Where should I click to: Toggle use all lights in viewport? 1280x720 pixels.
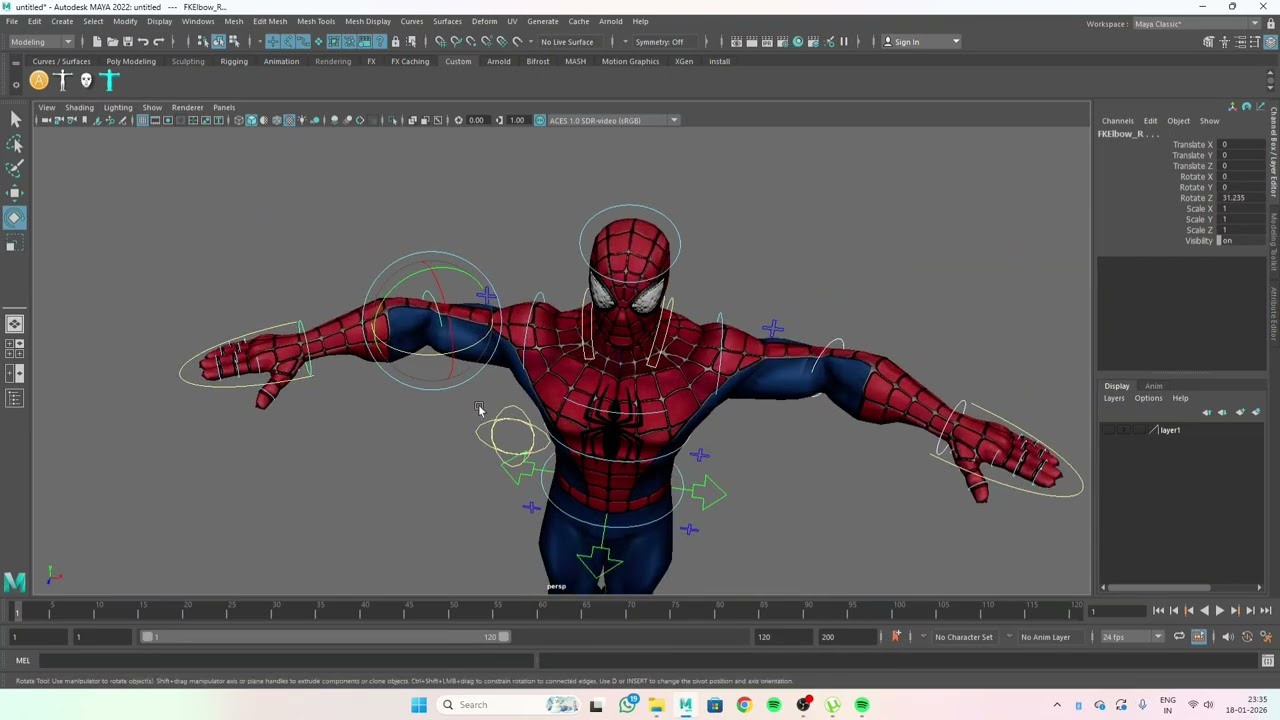click(302, 120)
